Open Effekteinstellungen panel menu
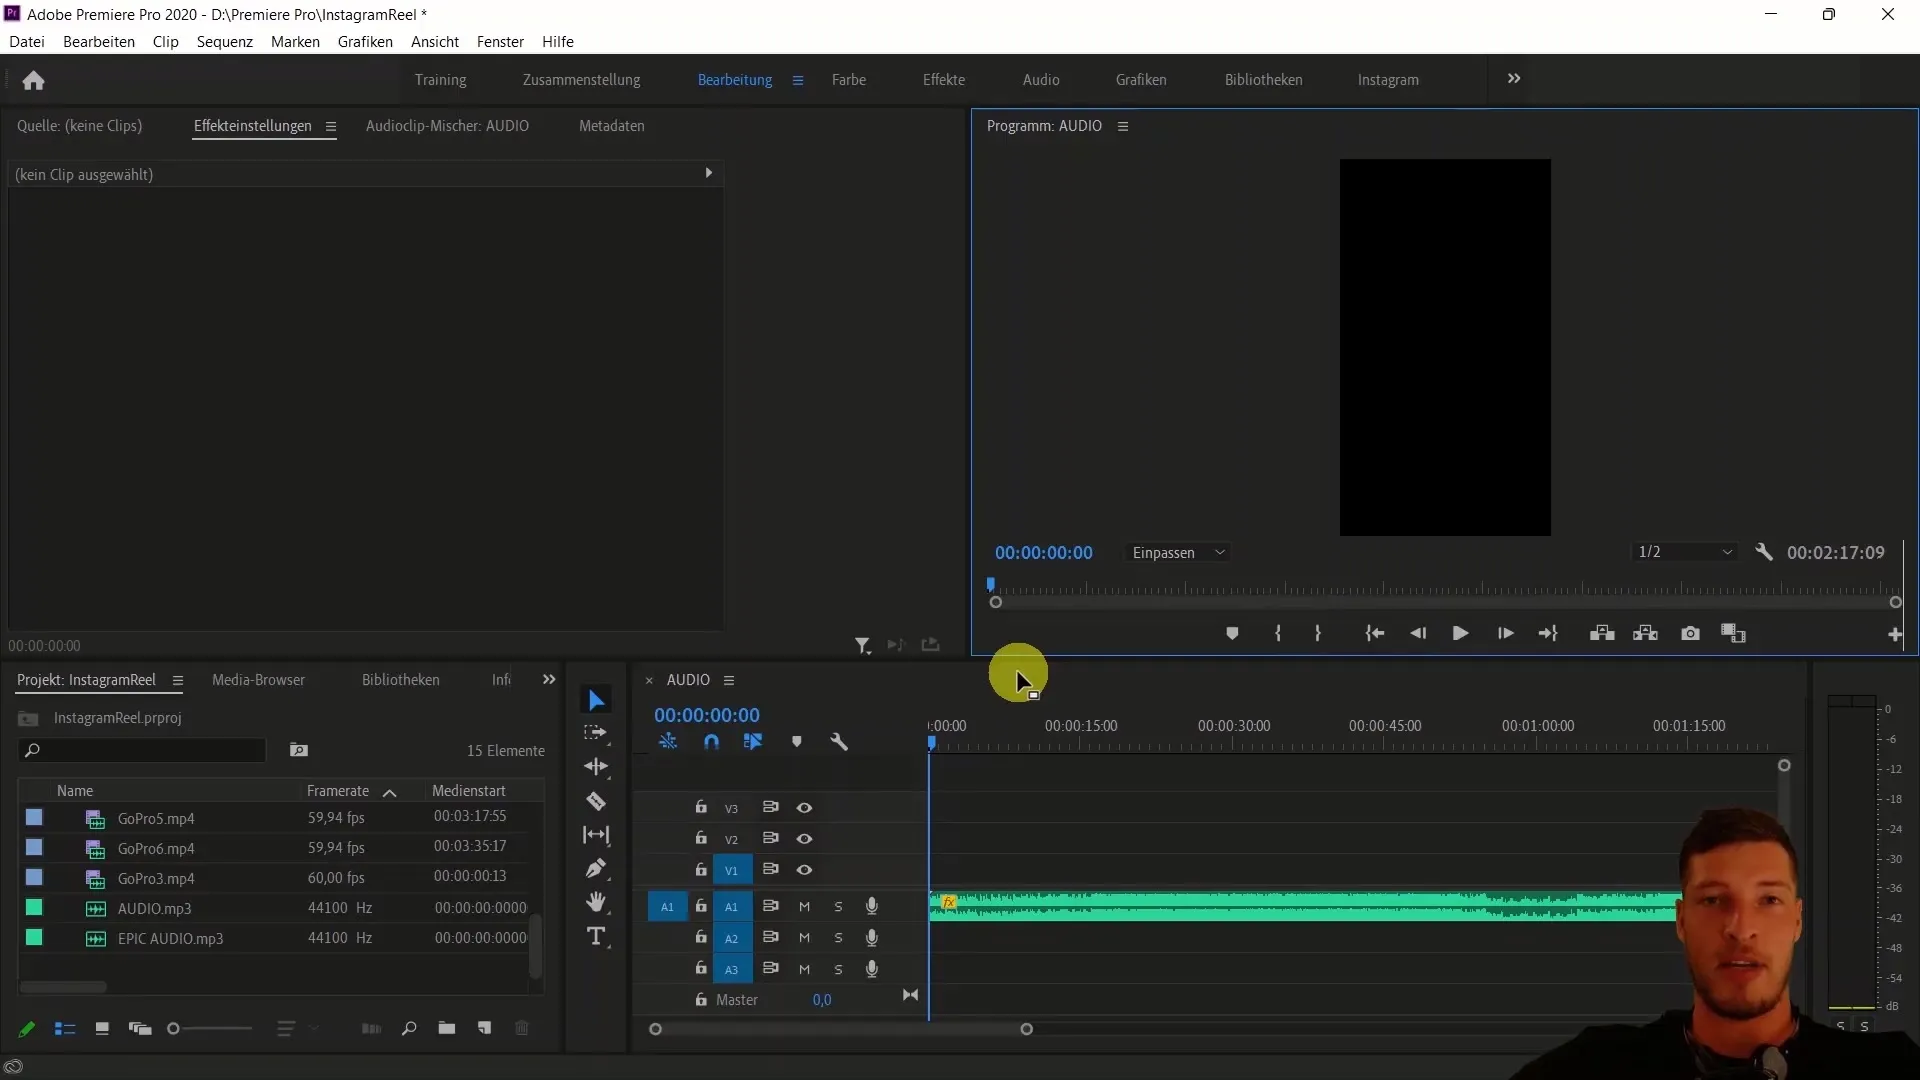The width and height of the screenshot is (1920, 1080). (x=330, y=127)
